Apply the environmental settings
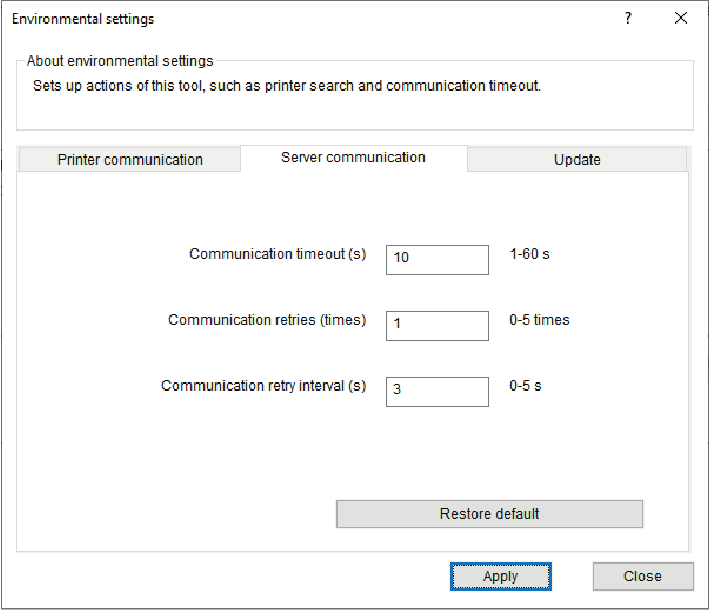The image size is (710, 610). point(500,576)
